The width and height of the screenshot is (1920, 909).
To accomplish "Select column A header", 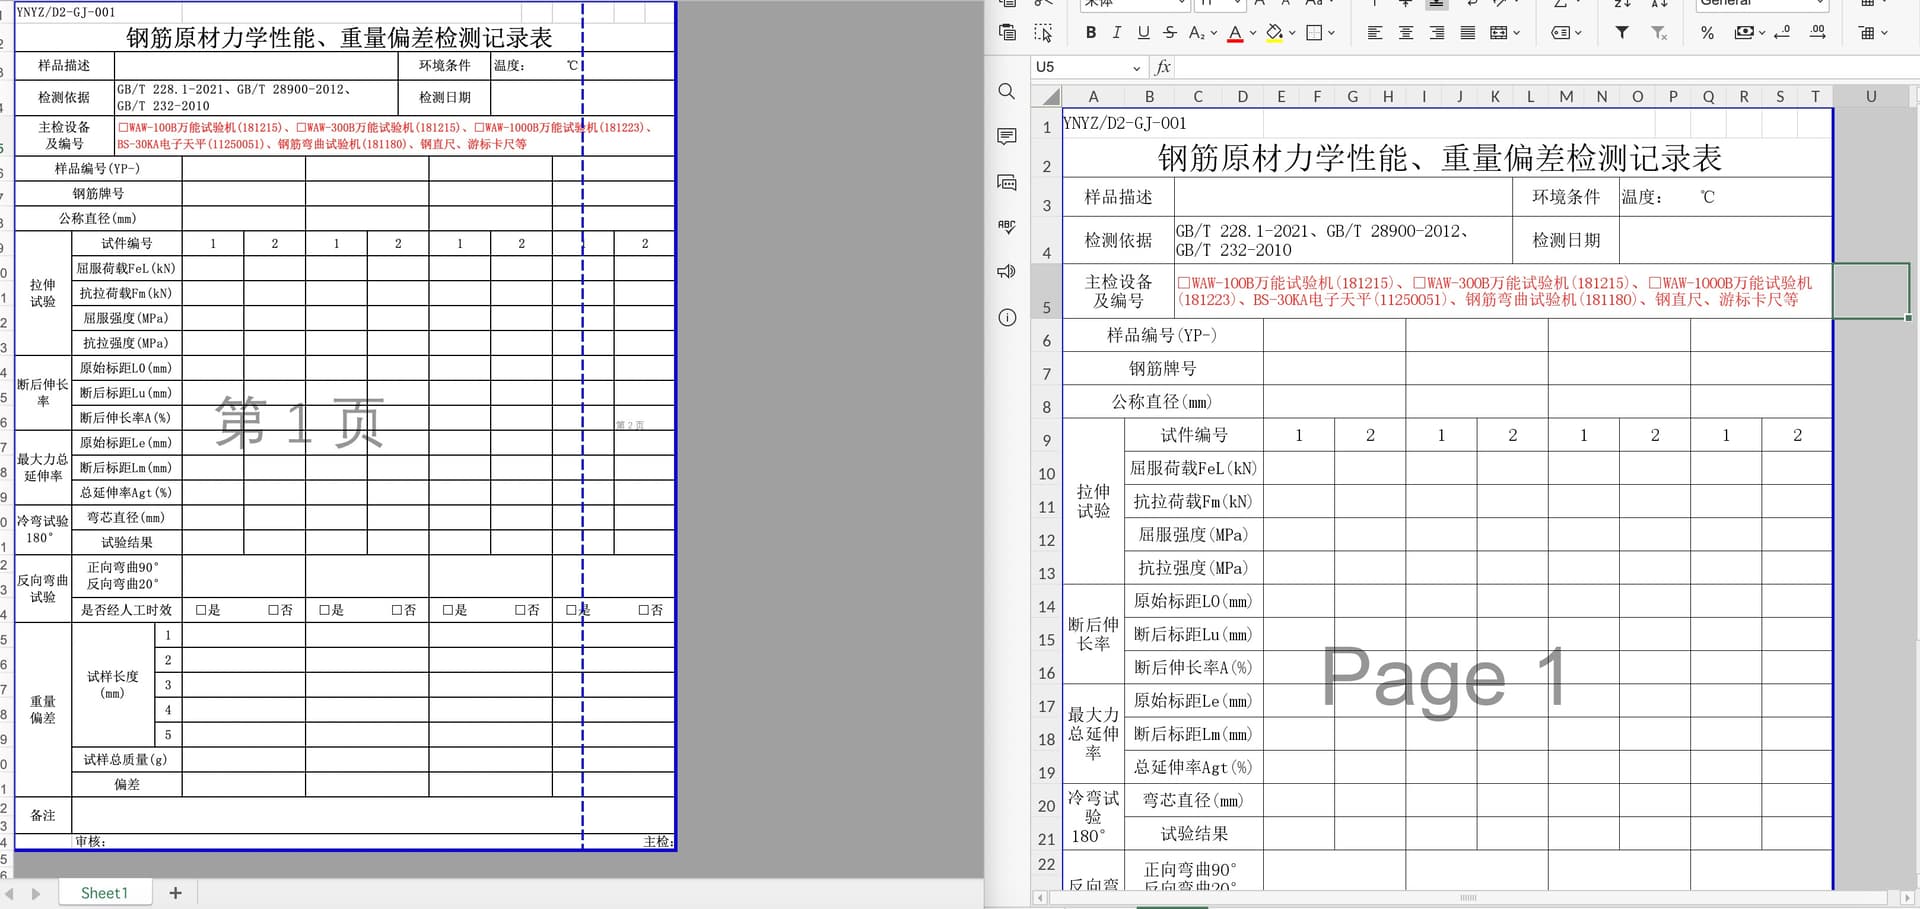I will tap(1093, 97).
